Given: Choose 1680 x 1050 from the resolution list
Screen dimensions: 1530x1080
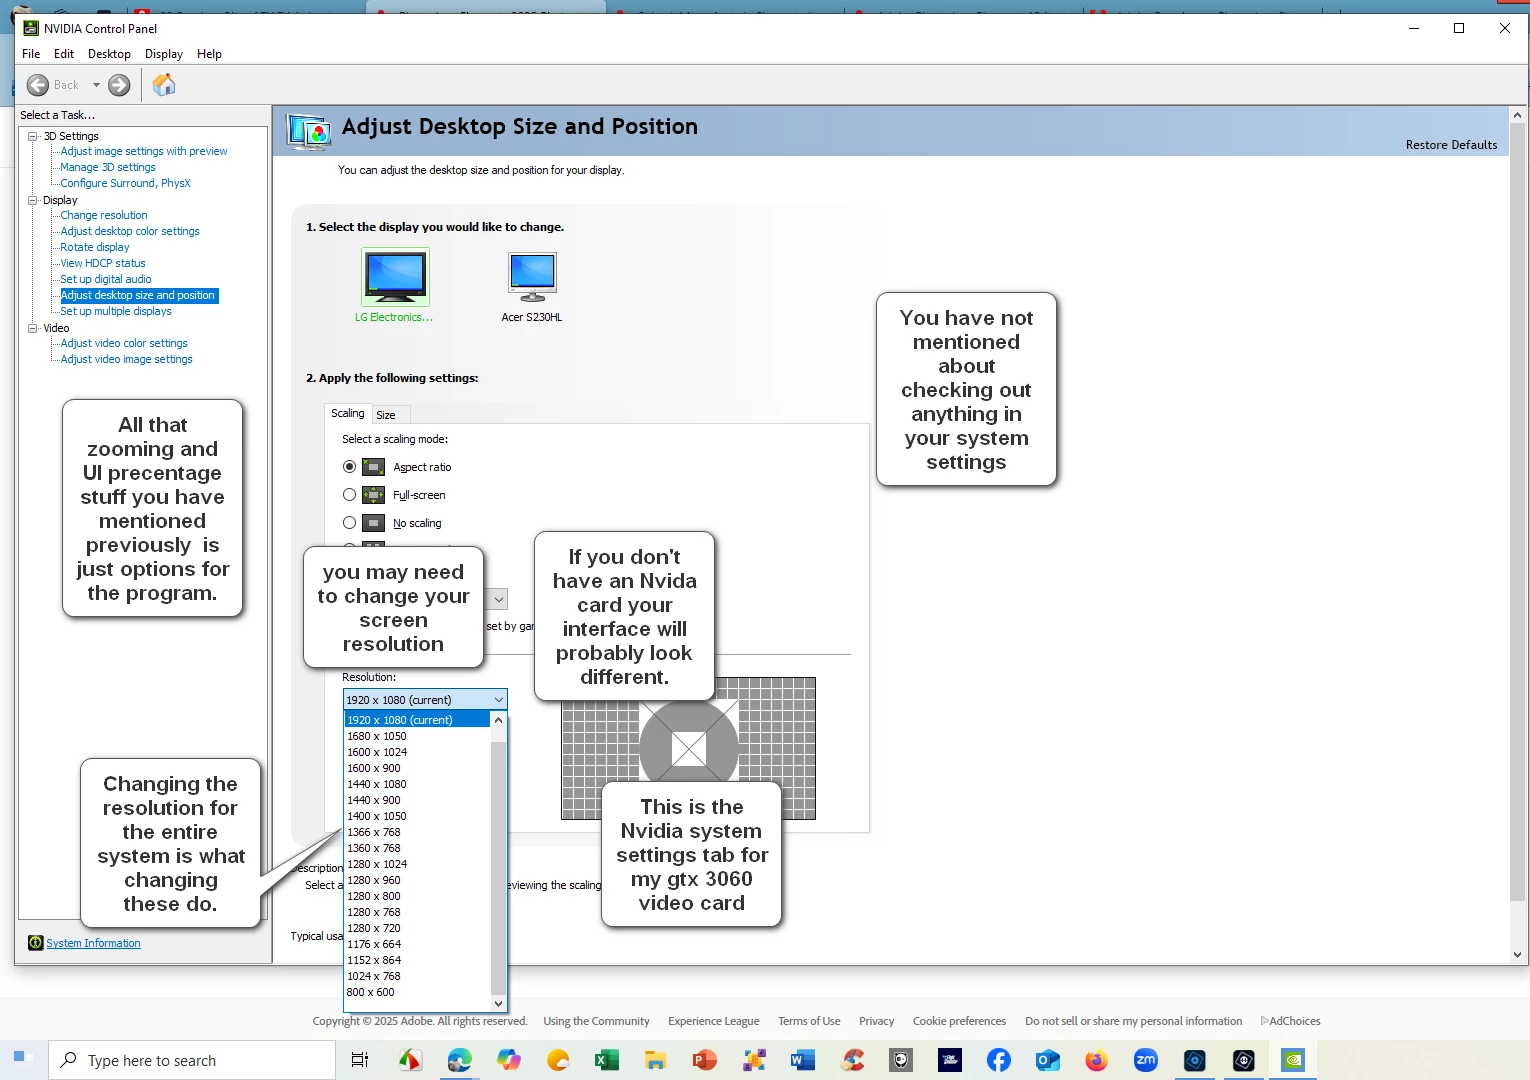Looking at the screenshot, I should pos(418,736).
